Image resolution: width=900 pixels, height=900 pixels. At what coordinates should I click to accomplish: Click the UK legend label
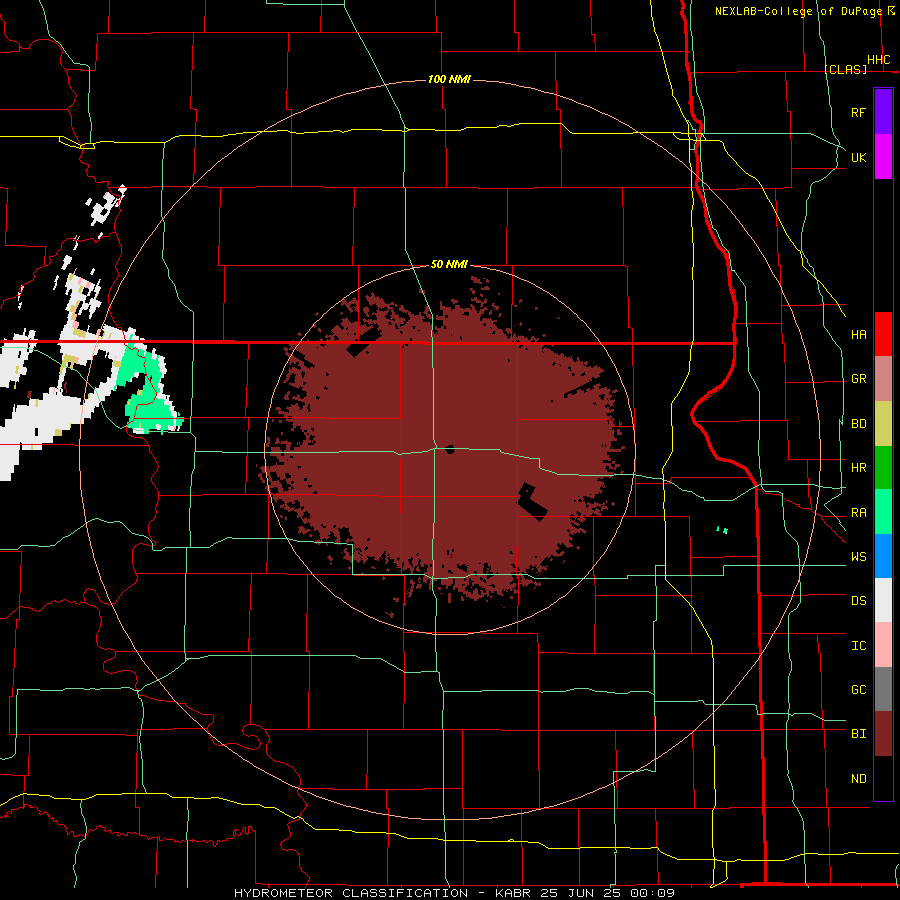pyautogui.click(x=858, y=157)
